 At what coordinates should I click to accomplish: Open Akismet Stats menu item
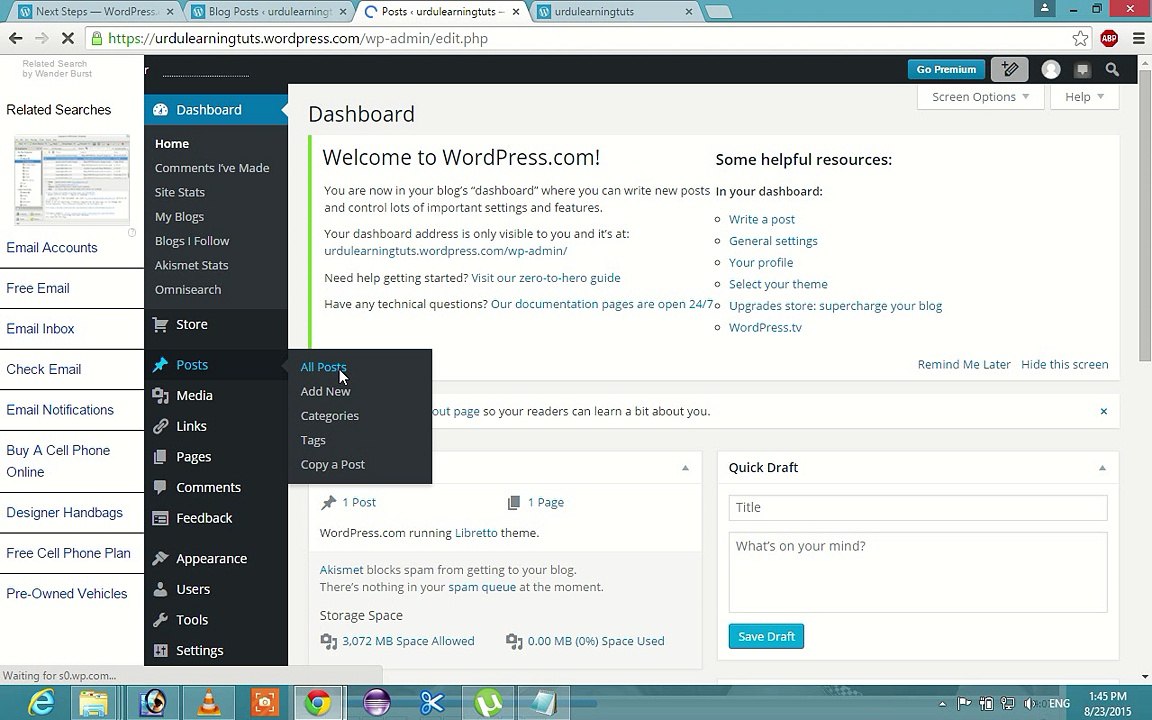(191, 265)
